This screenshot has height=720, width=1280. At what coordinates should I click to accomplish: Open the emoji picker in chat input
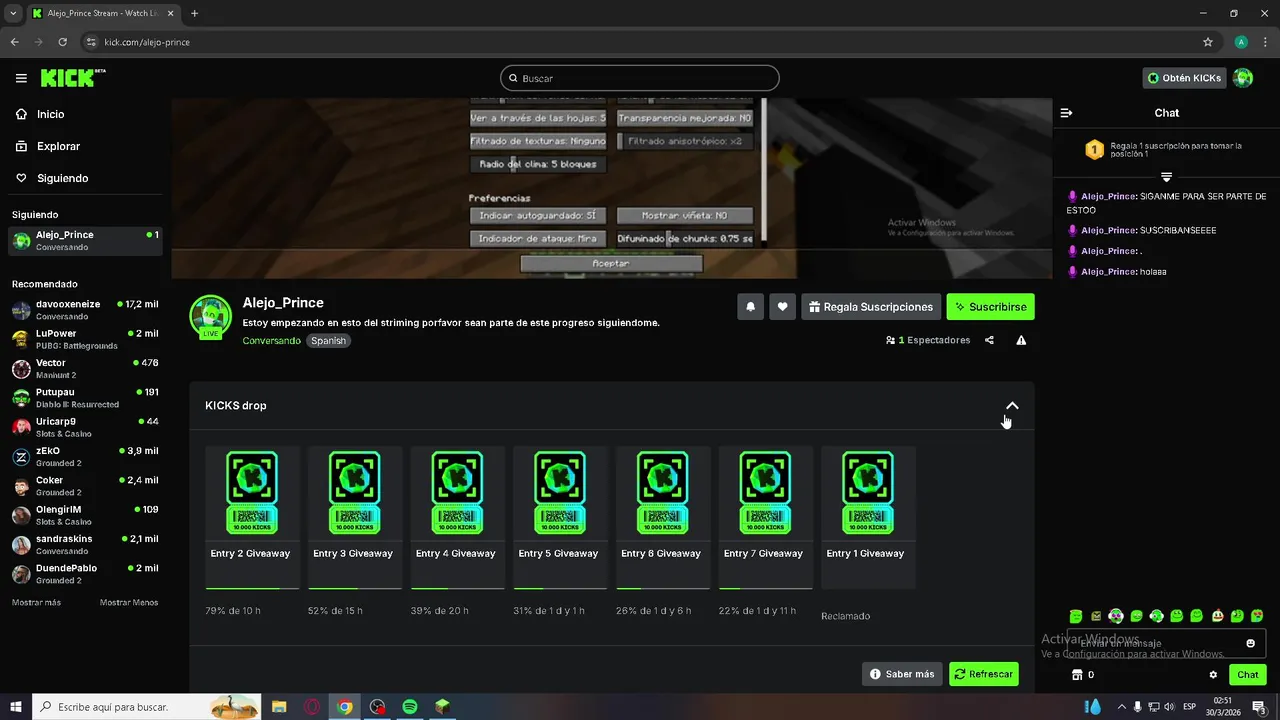(x=1250, y=643)
